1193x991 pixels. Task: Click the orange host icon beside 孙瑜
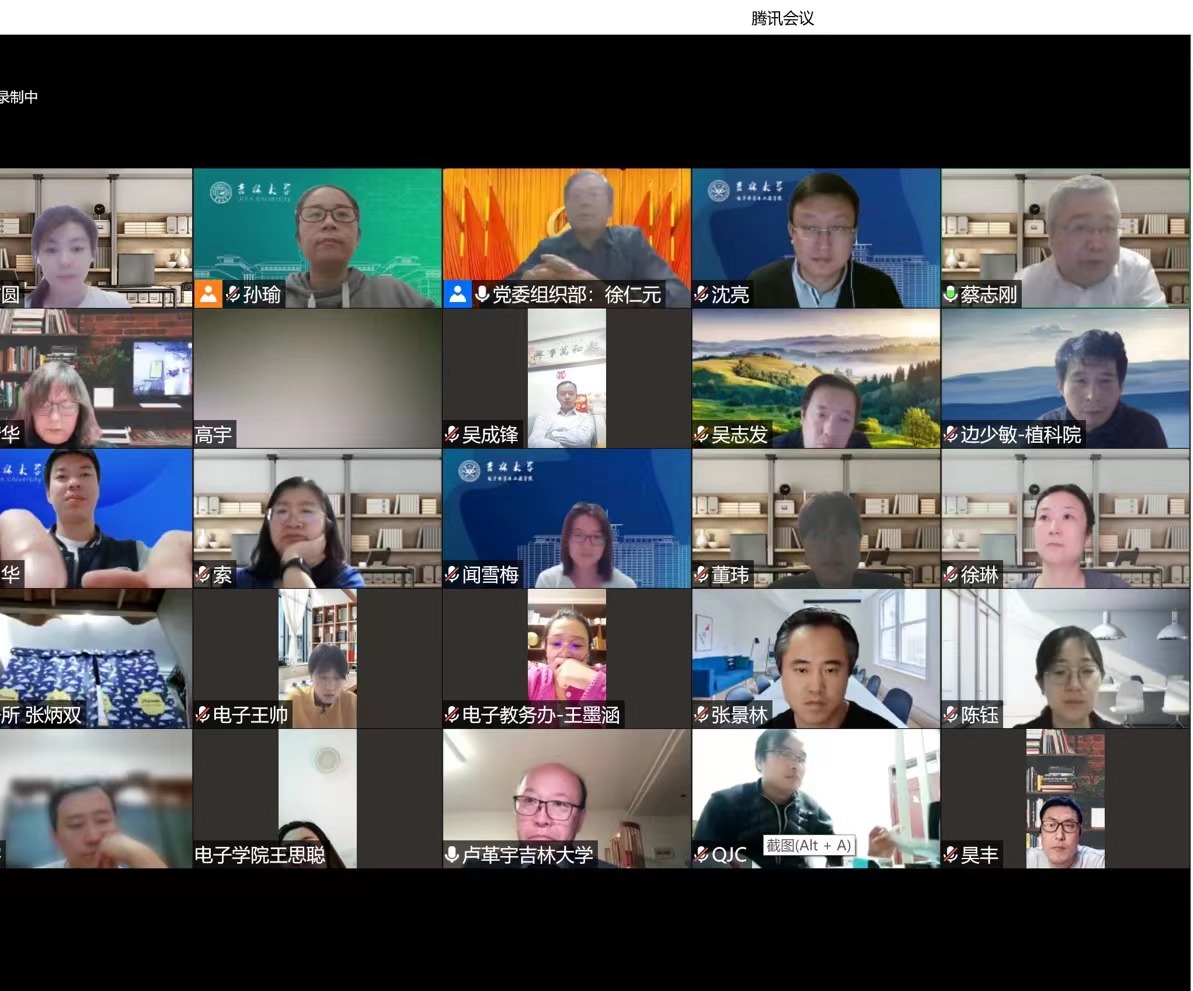pyautogui.click(x=207, y=294)
